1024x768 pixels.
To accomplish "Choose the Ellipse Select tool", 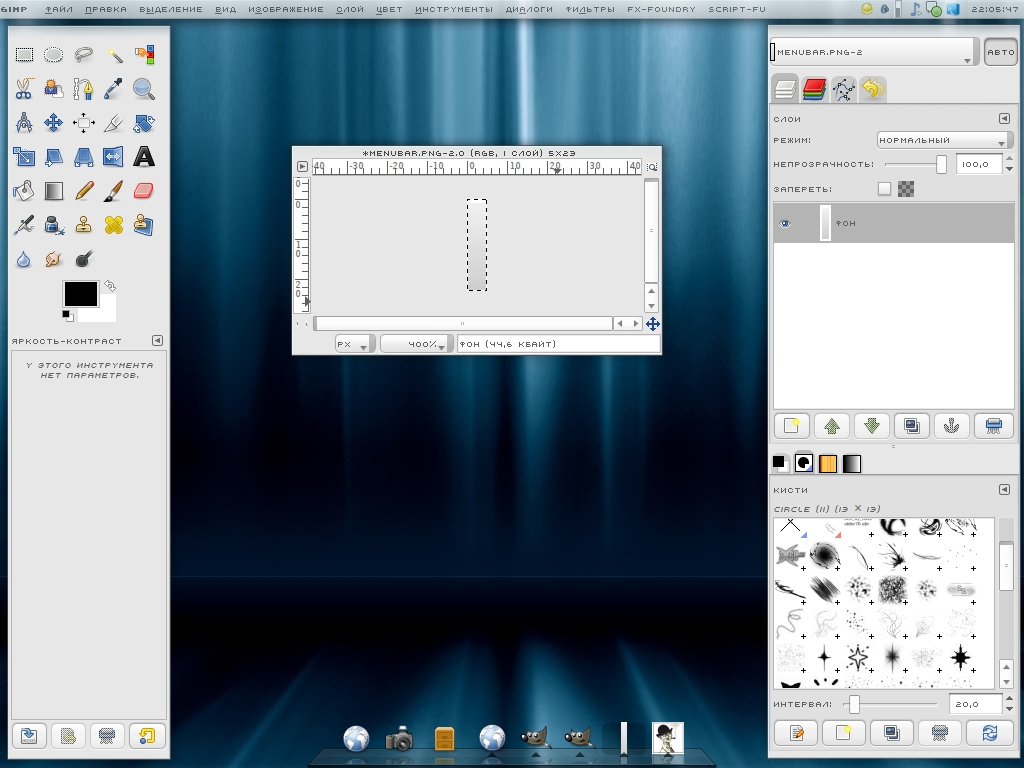I will [x=54, y=55].
